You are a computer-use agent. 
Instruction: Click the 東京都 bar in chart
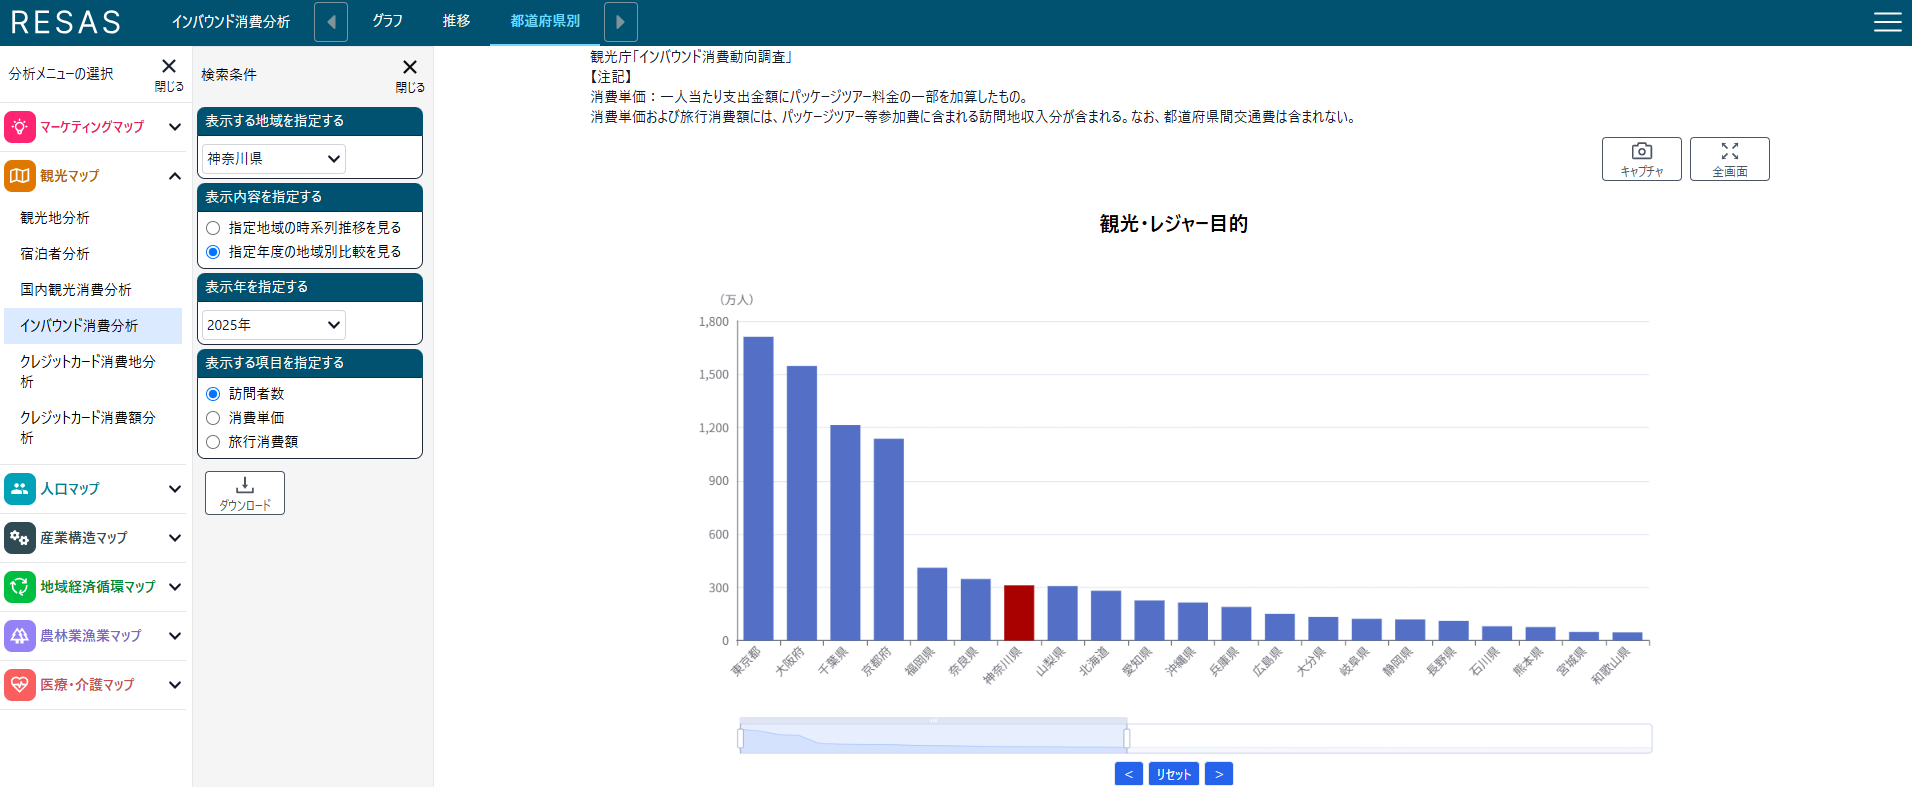(x=758, y=489)
